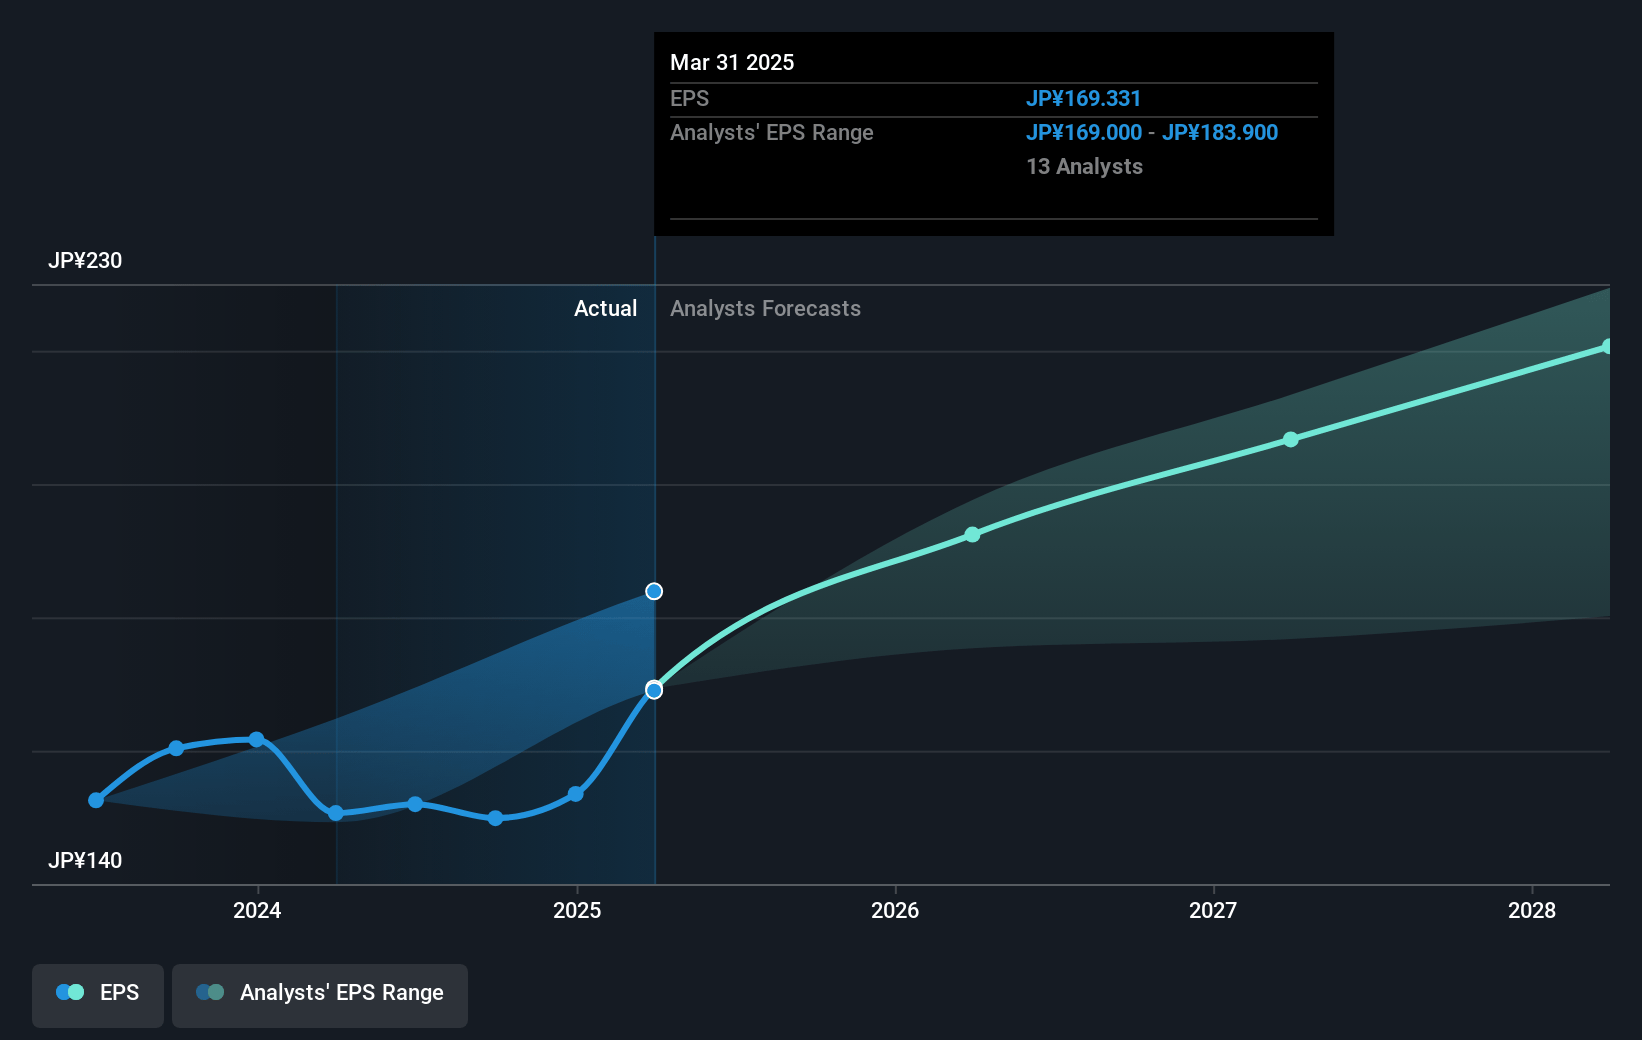Select the EPS point in late 2023
The height and width of the screenshot is (1040, 1642).
tap(176, 748)
